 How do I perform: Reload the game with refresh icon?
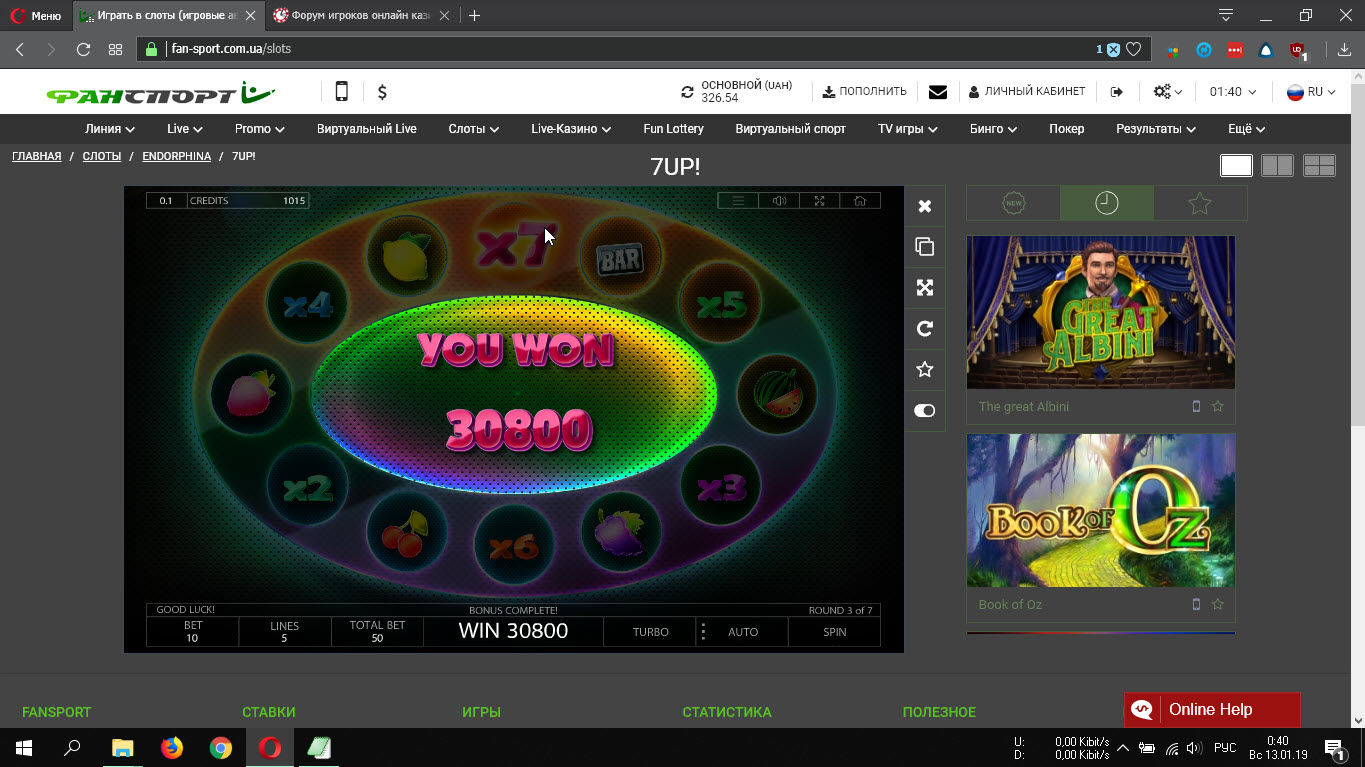(x=925, y=329)
